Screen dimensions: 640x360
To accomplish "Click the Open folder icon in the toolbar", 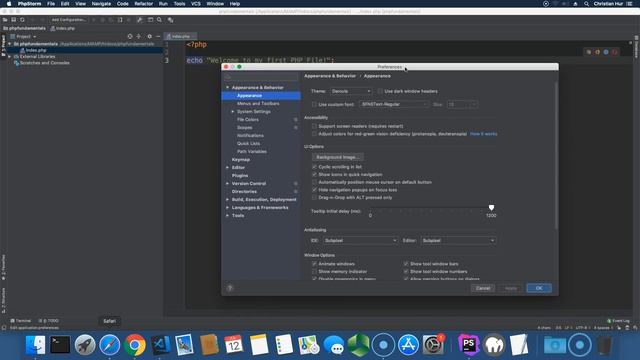I will [5, 20].
